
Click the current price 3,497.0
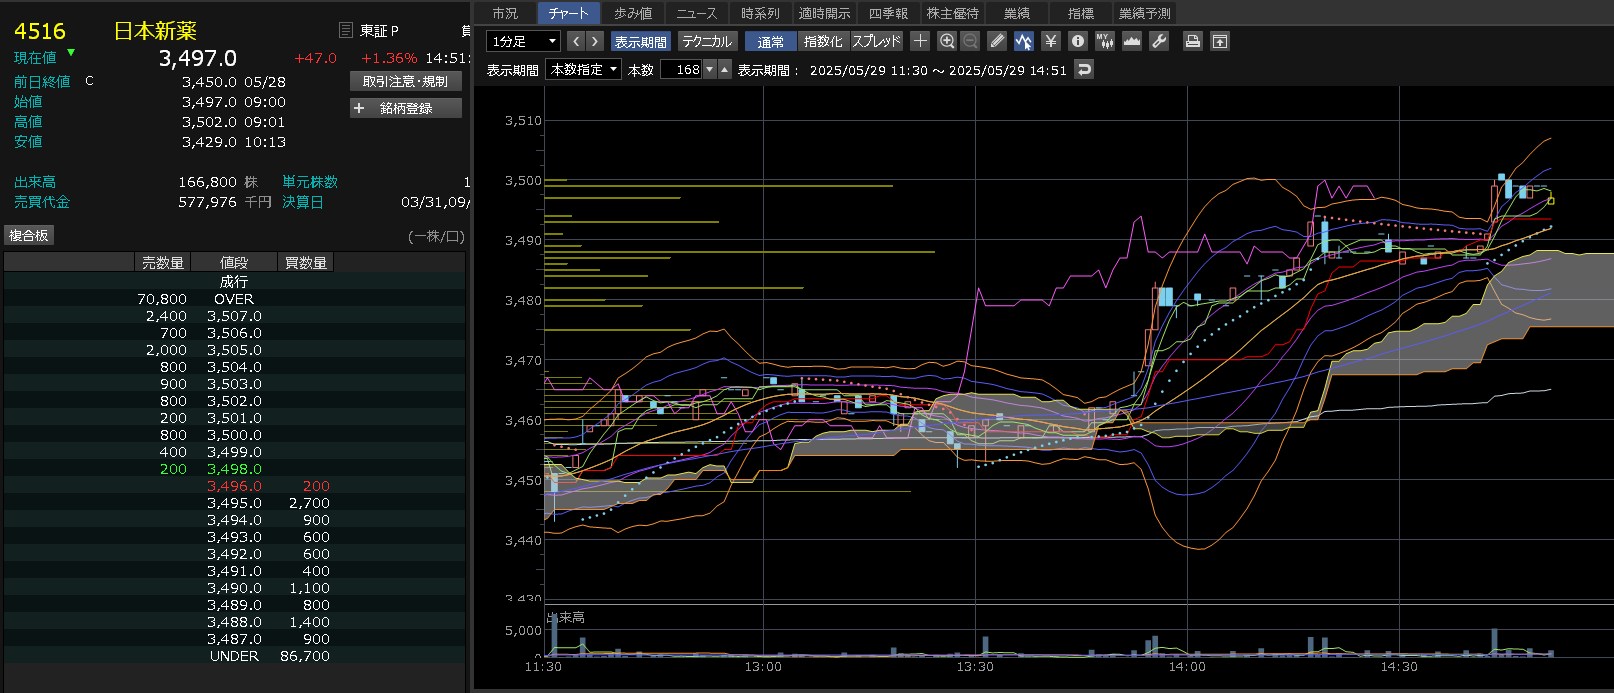(x=198, y=59)
